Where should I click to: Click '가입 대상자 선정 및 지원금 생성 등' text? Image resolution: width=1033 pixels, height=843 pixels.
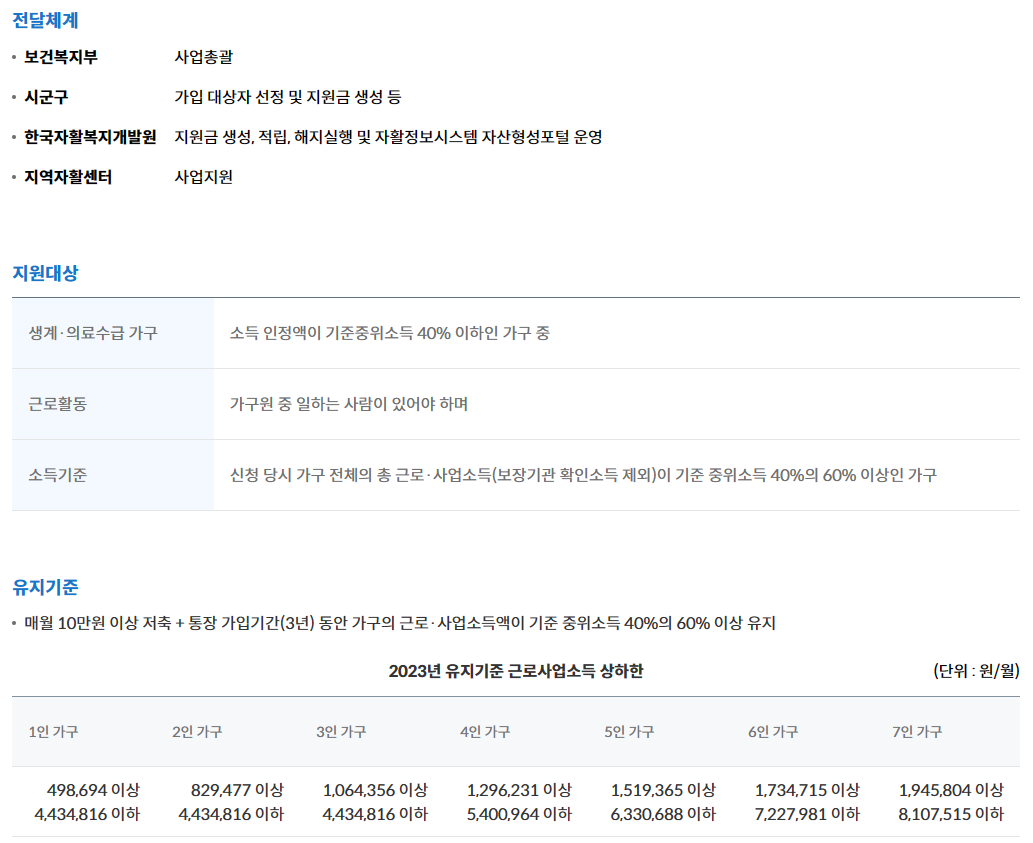(288, 97)
